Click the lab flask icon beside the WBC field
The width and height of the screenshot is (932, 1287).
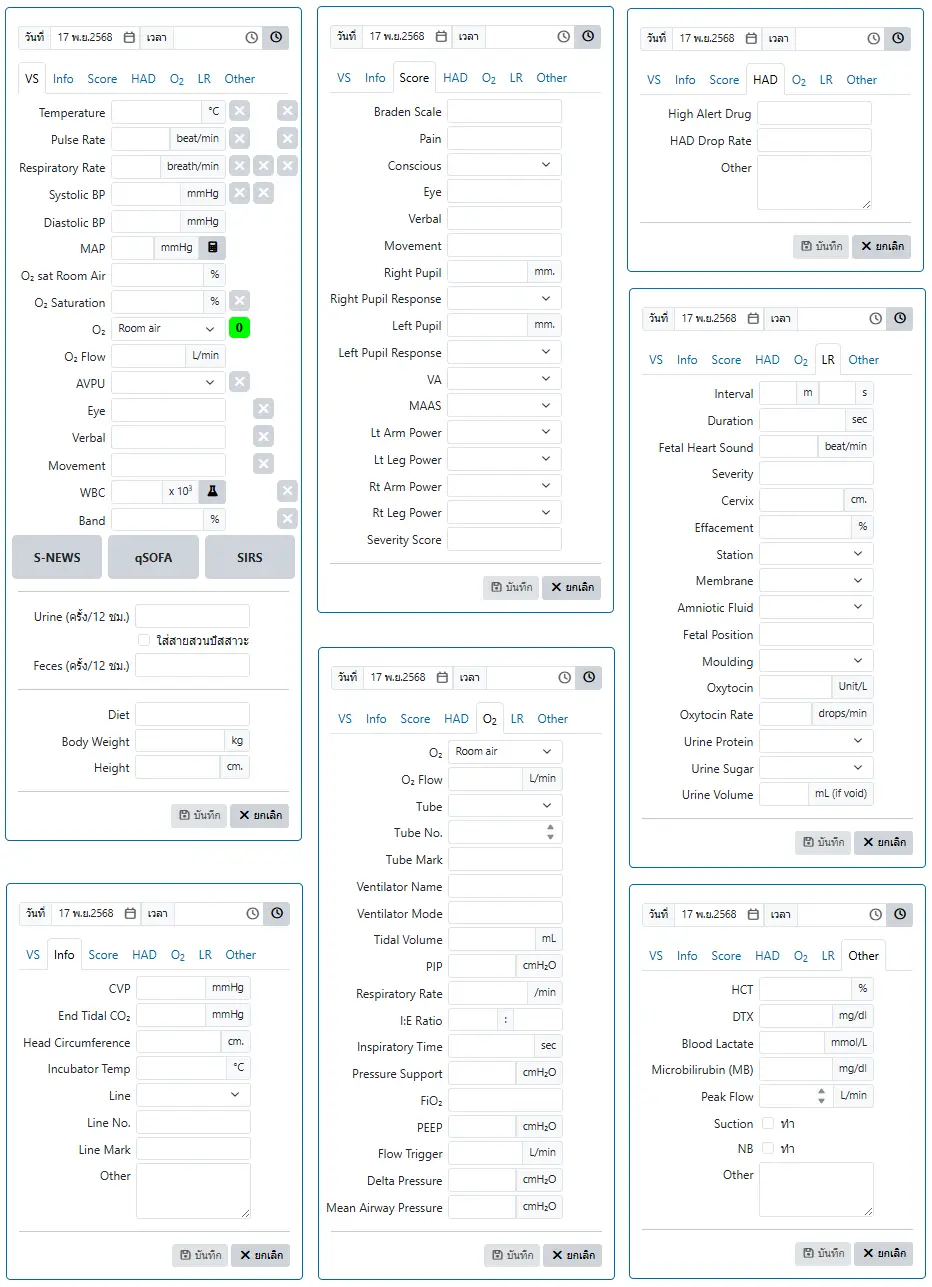pos(213,491)
